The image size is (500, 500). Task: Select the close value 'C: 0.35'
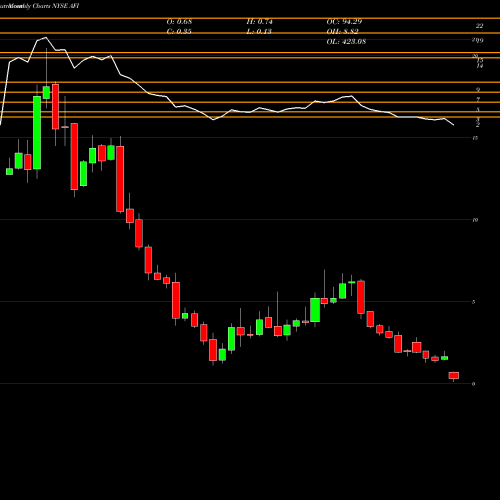point(179,32)
